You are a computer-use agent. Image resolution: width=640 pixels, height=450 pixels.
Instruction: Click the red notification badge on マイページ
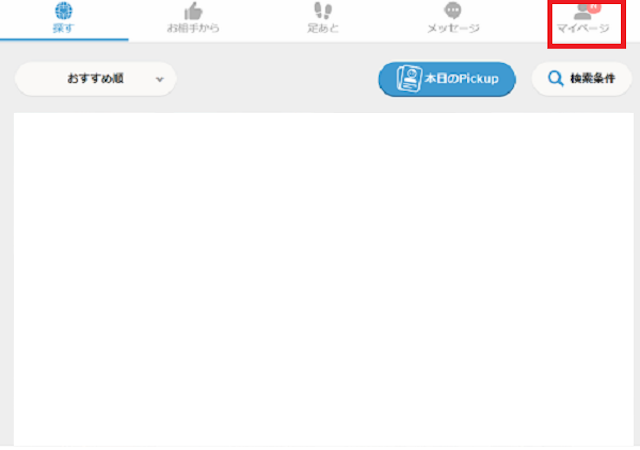pyautogui.click(x=594, y=8)
